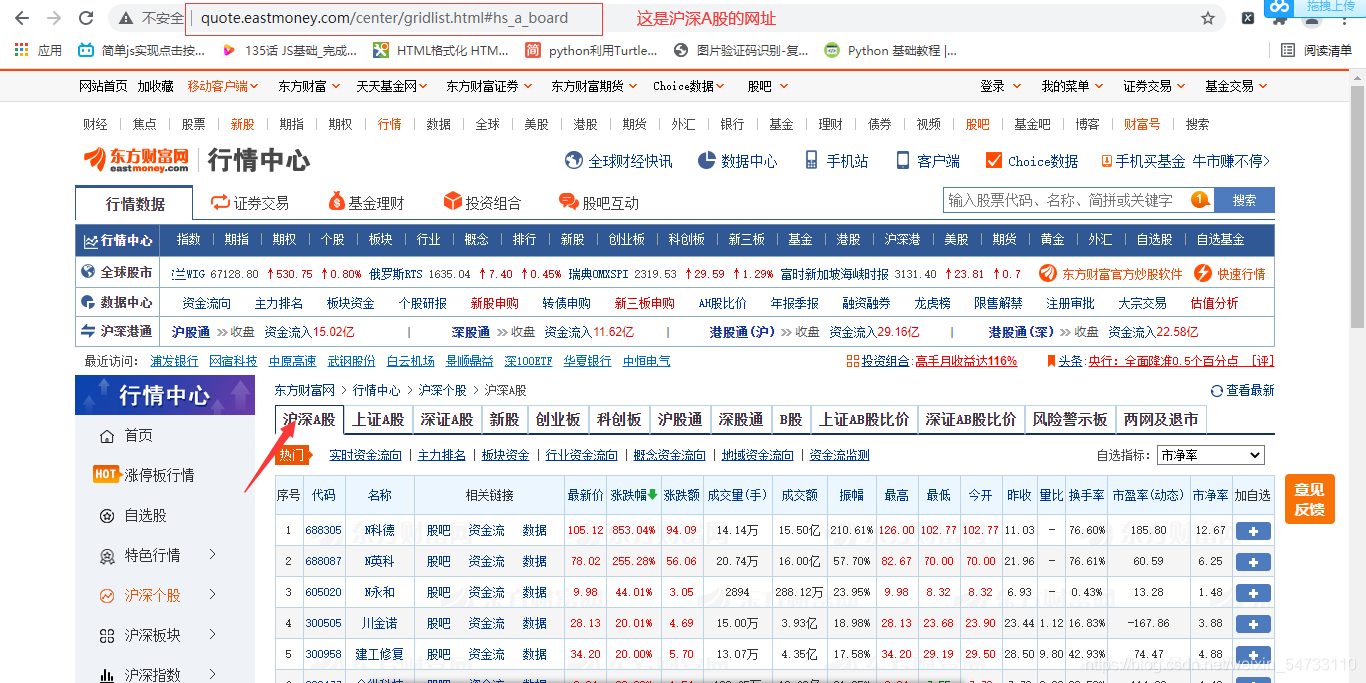1366x683 pixels.
Task: Add 建工修复 to 自选 with plus button
Action: tap(1253, 655)
